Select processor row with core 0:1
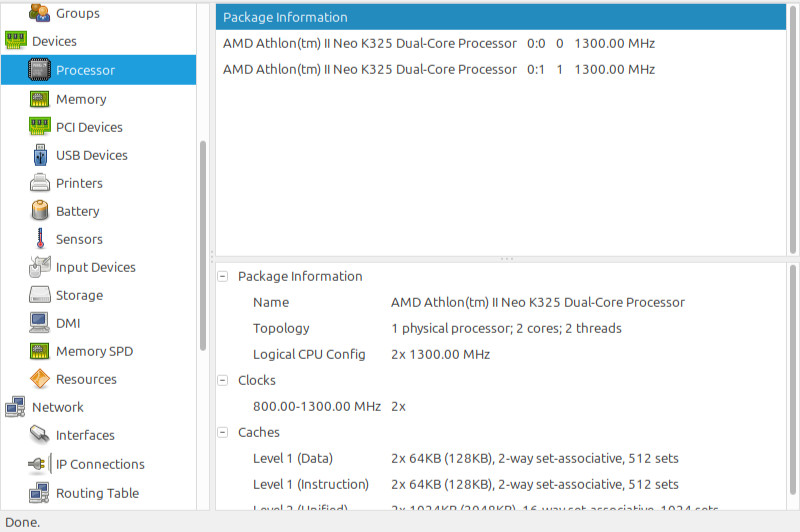The width and height of the screenshot is (800, 532). 501,69
